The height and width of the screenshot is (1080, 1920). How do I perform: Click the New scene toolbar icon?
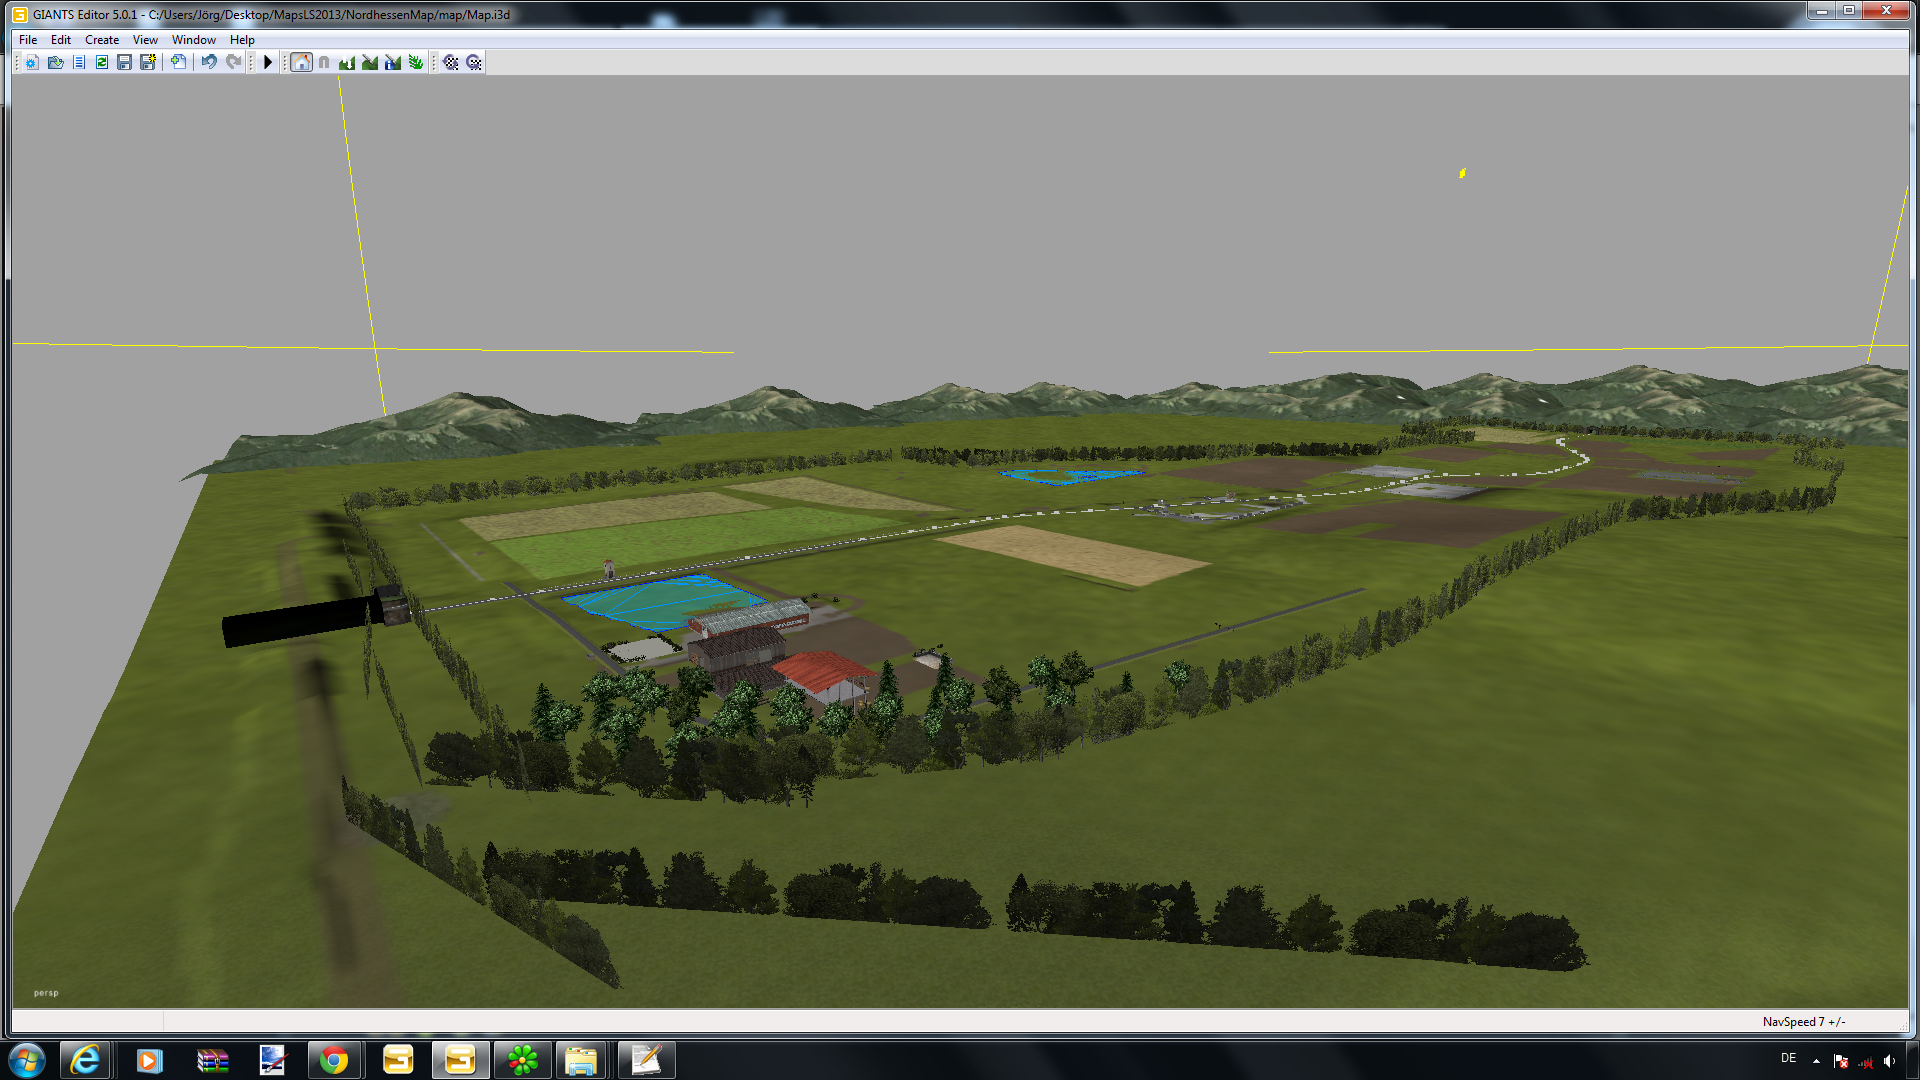coord(32,62)
